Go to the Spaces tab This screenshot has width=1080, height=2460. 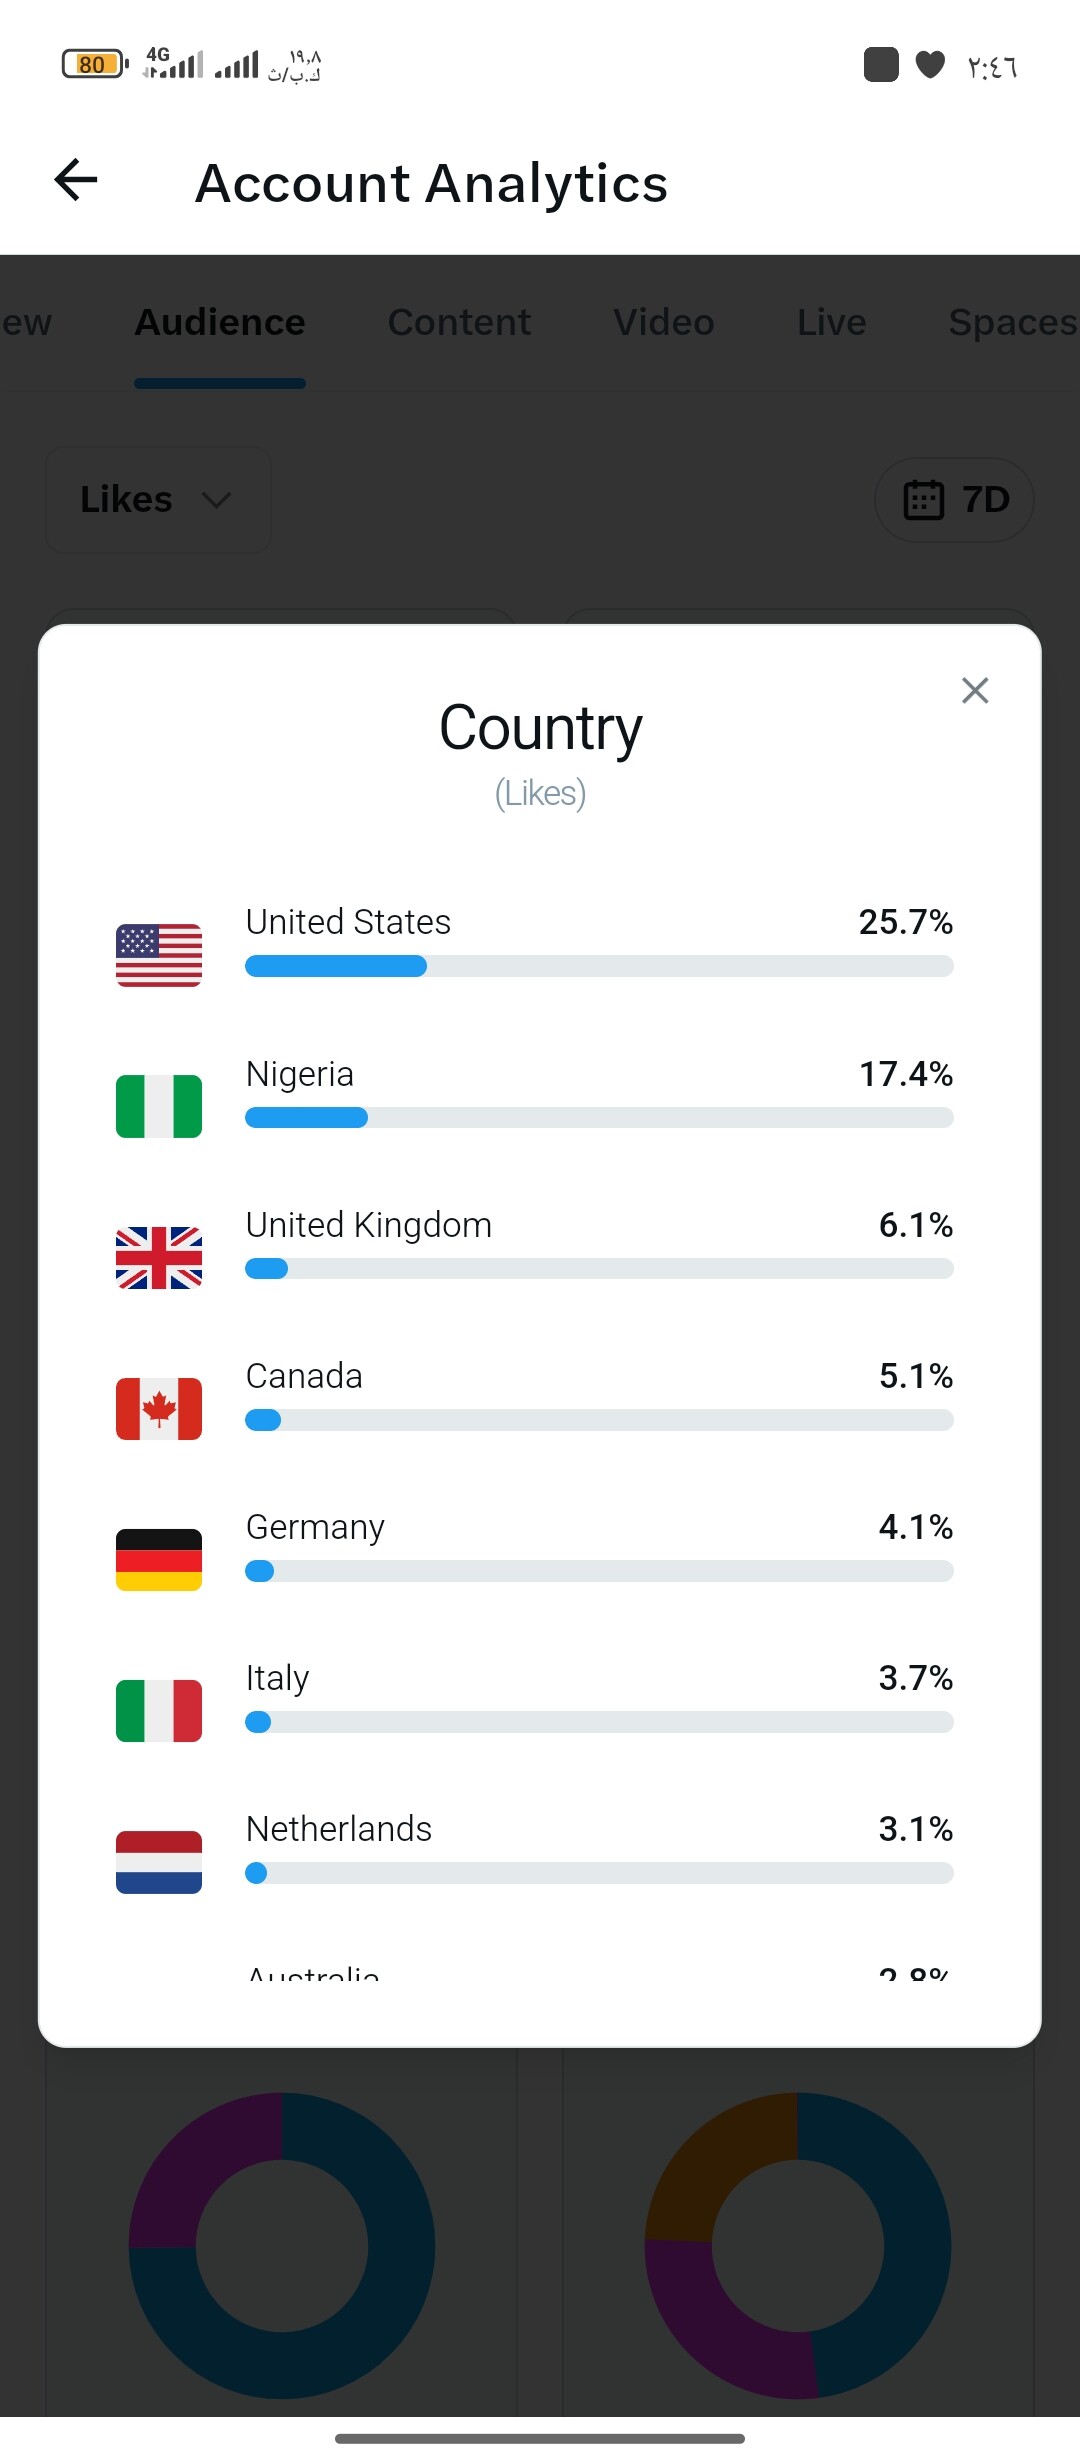click(x=1010, y=322)
